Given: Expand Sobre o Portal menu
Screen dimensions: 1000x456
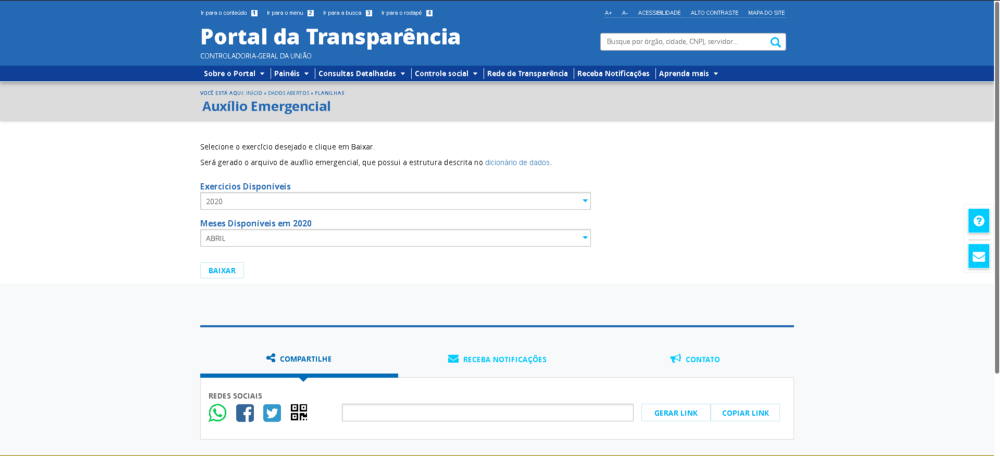Looking at the screenshot, I should 234,73.
